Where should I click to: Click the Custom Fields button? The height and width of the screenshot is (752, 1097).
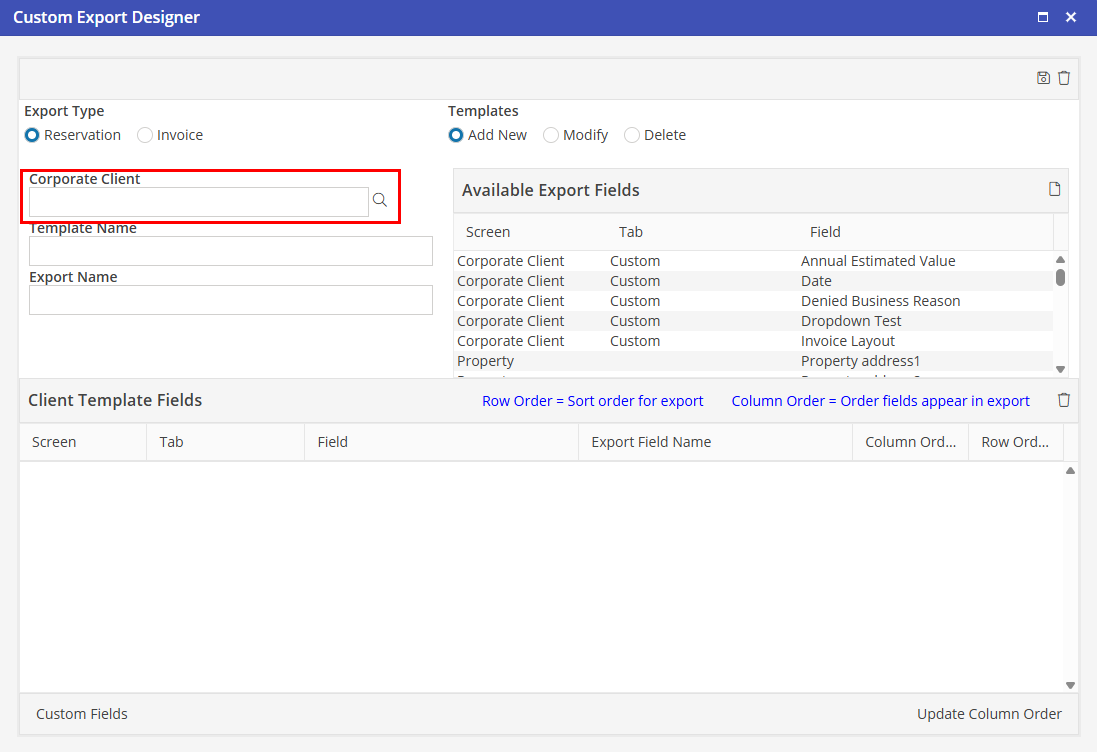pyautogui.click(x=82, y=714)
